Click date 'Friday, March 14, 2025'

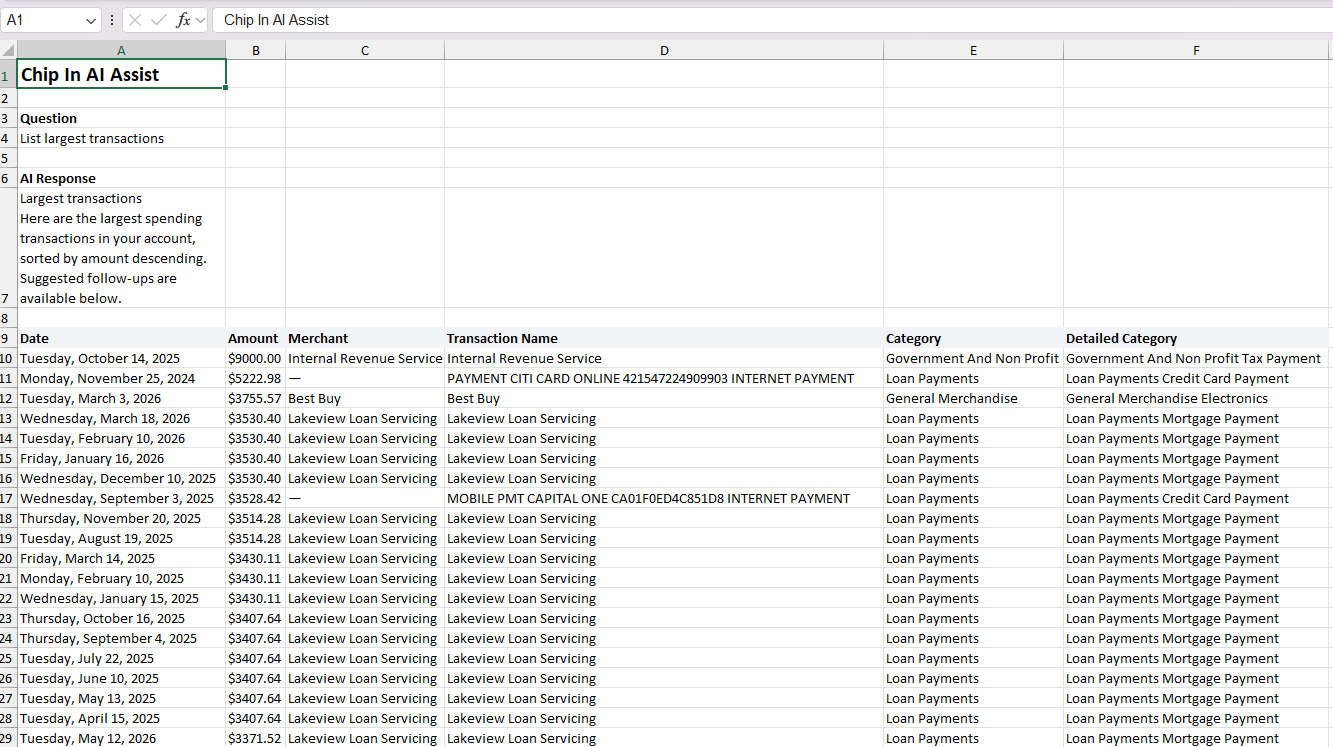point(121,558)
